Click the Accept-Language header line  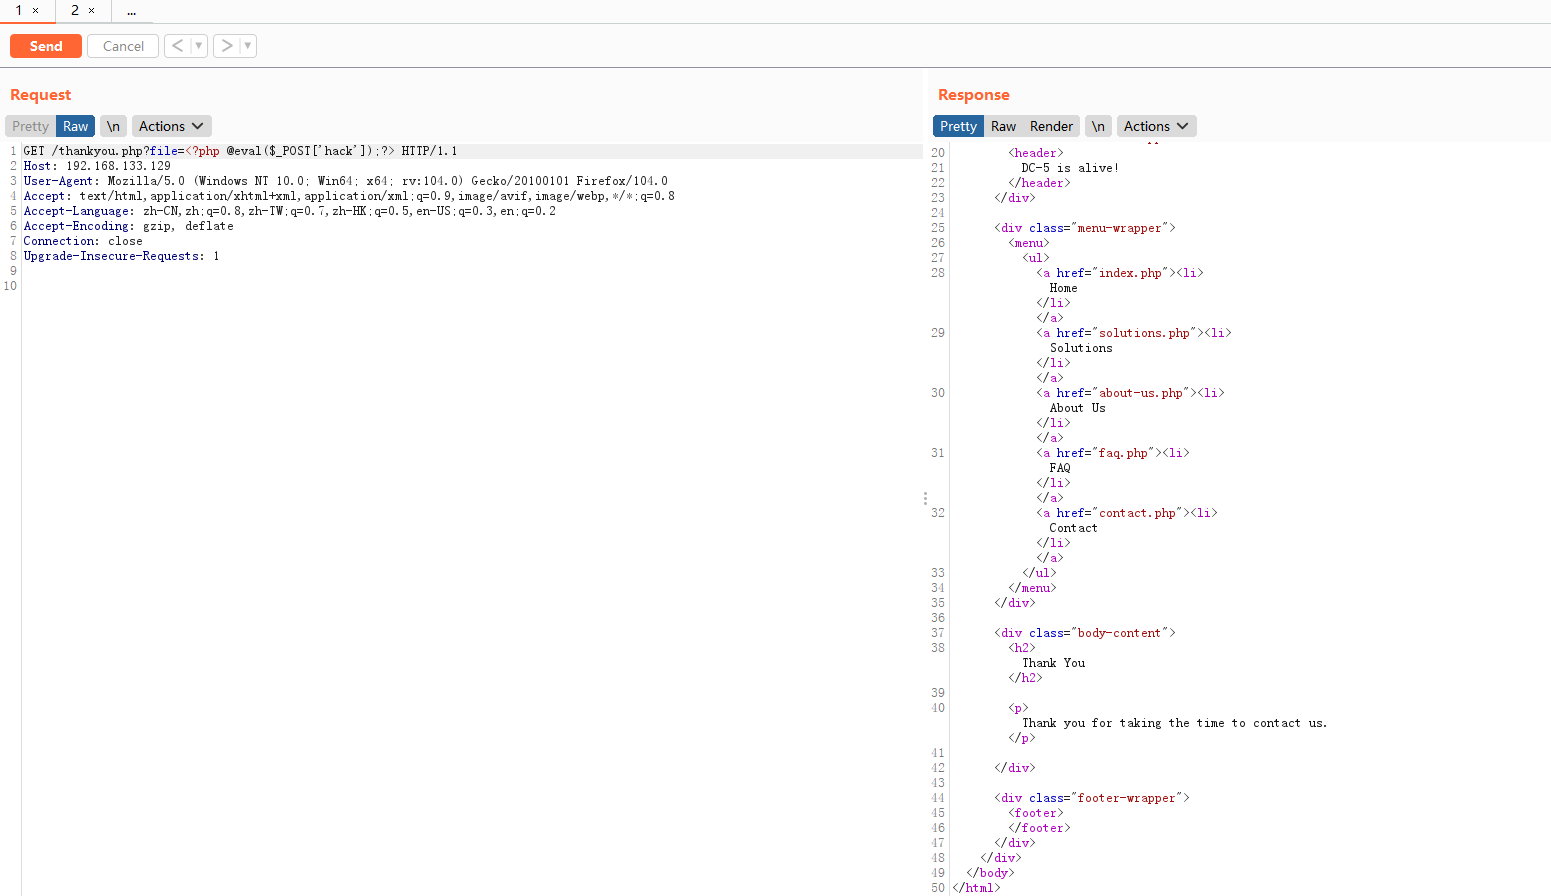[289, 211]
